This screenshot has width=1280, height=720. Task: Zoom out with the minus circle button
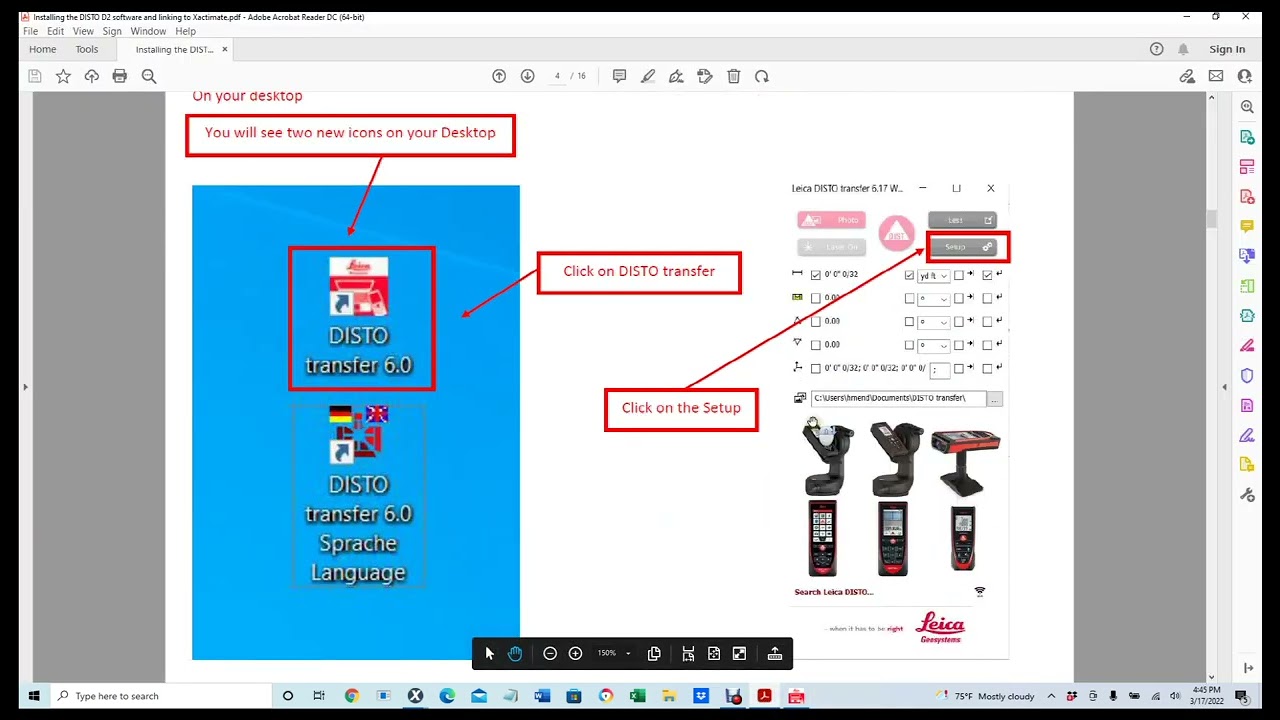[x=550, y=653]
